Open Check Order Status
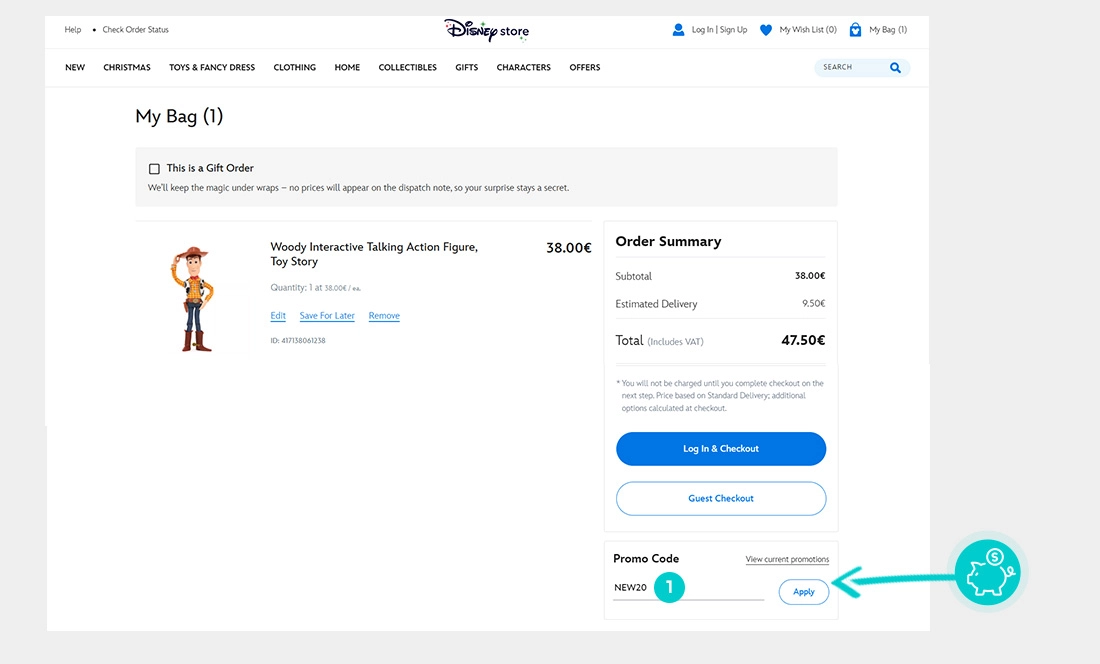Image resolution: width=1100 pixels, height=664 pixels. (136, 29)
